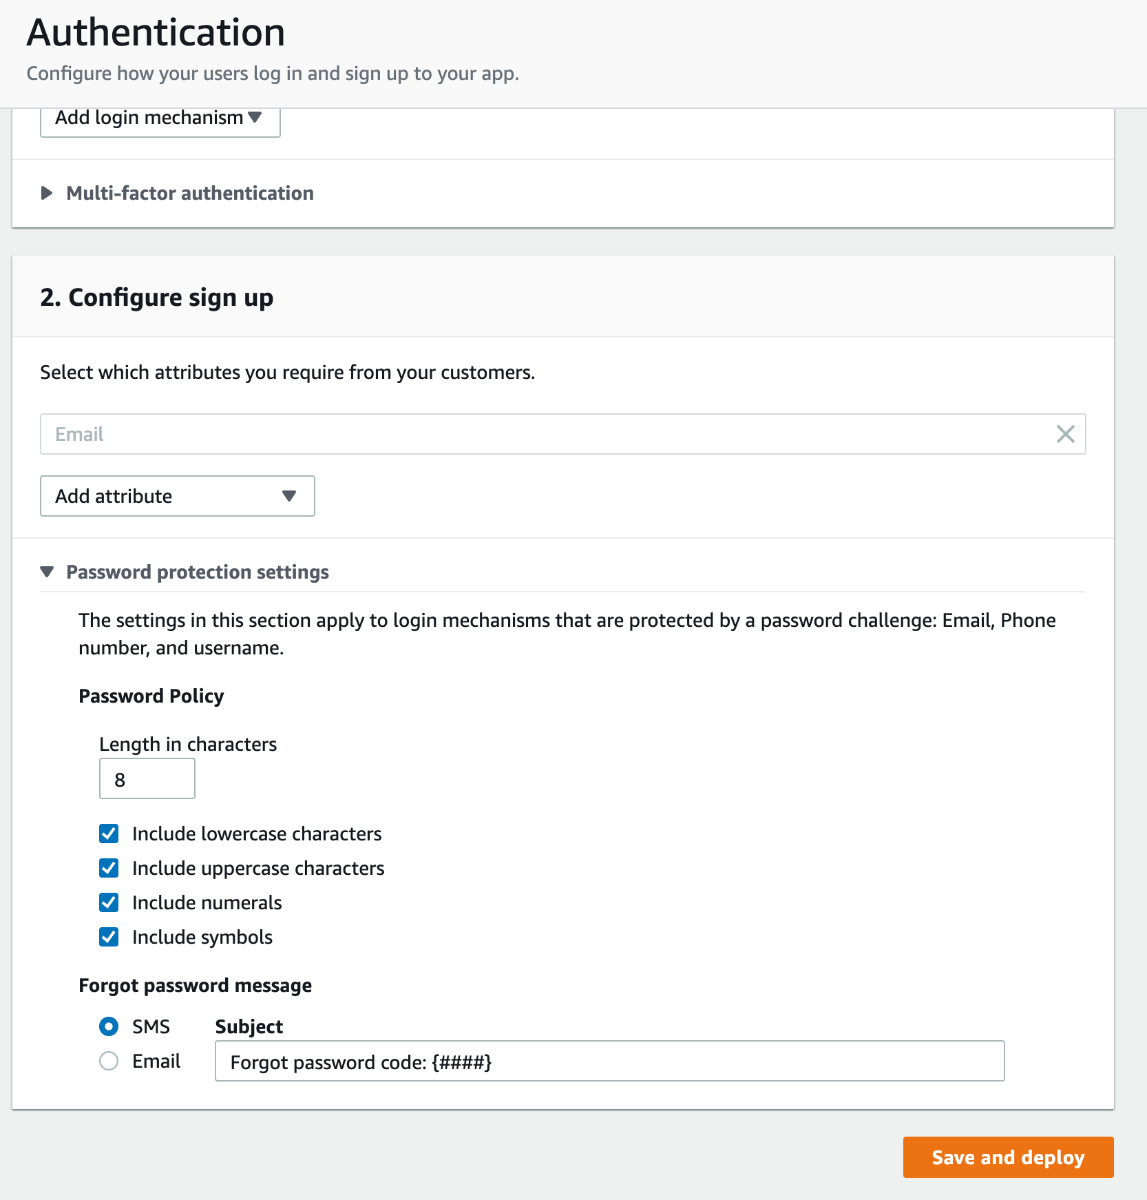Click the forgot password Subject field
The height and width of the screenshot is (1200, 1147).
point(609,1061)
